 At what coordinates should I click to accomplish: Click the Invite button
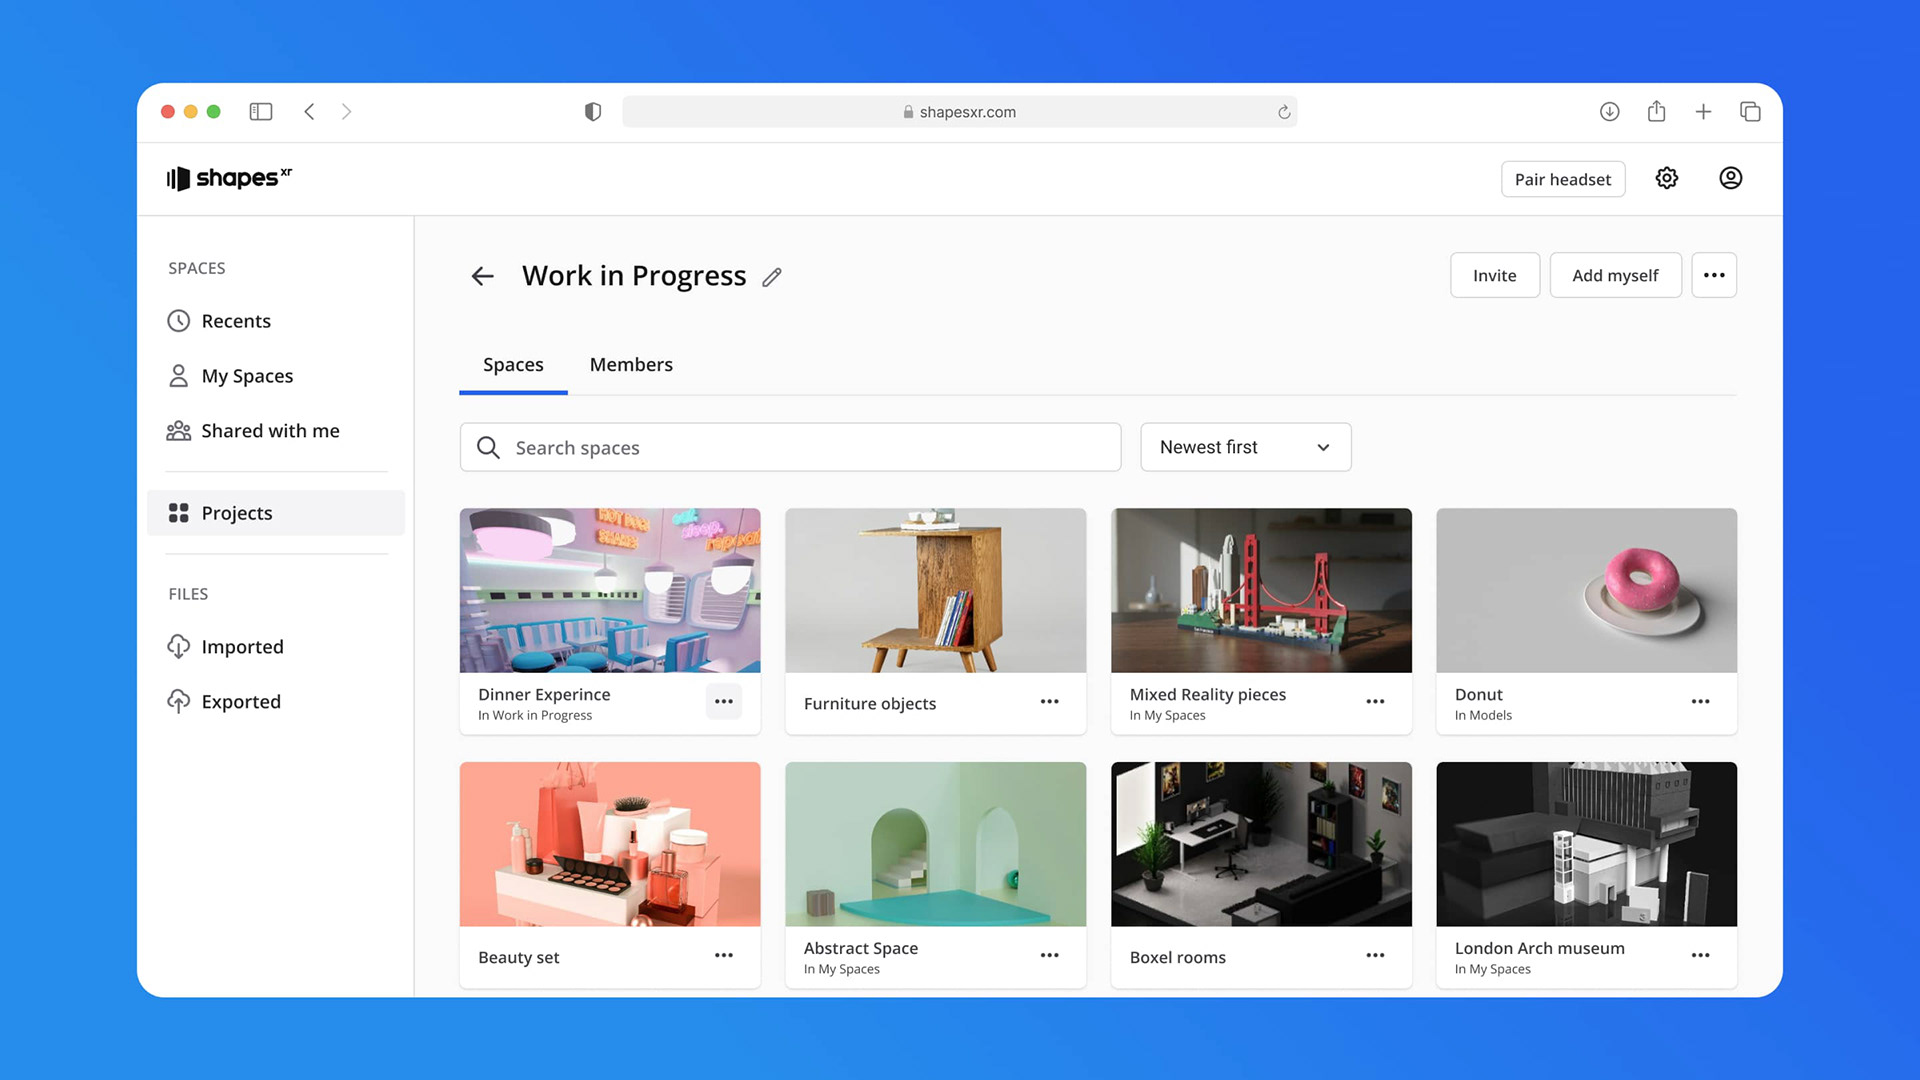coord(1494,275)
